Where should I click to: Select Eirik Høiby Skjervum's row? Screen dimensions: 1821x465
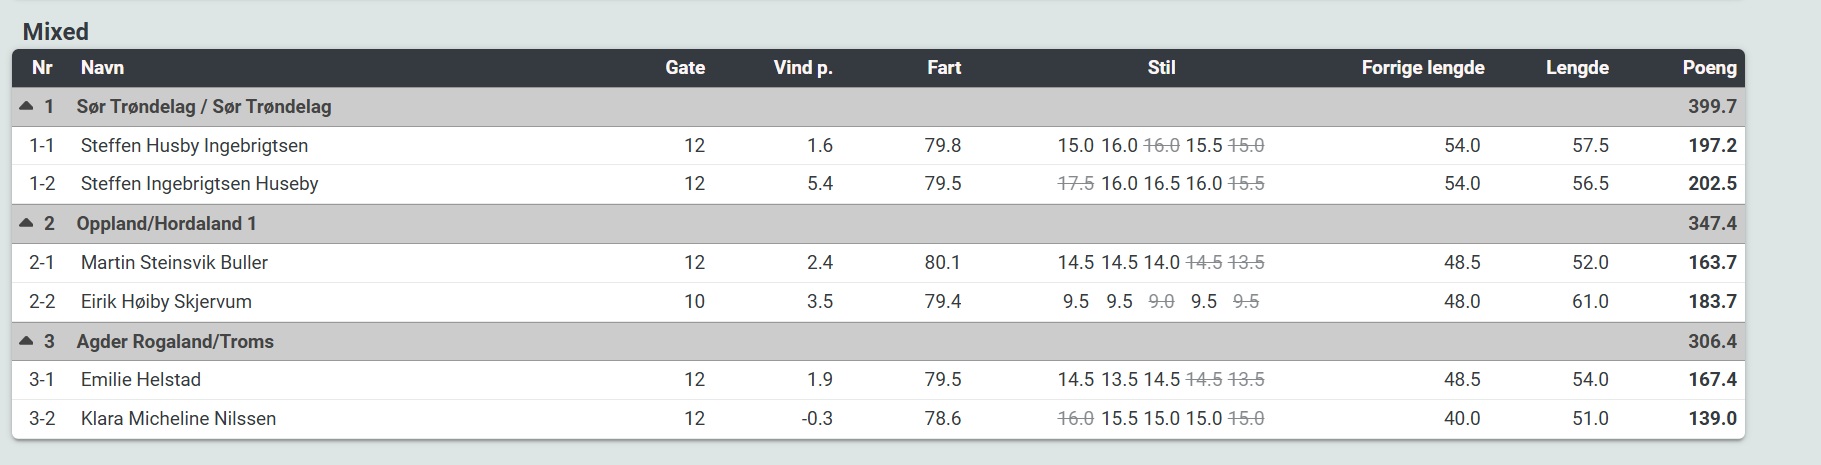(x=166, y=302)
